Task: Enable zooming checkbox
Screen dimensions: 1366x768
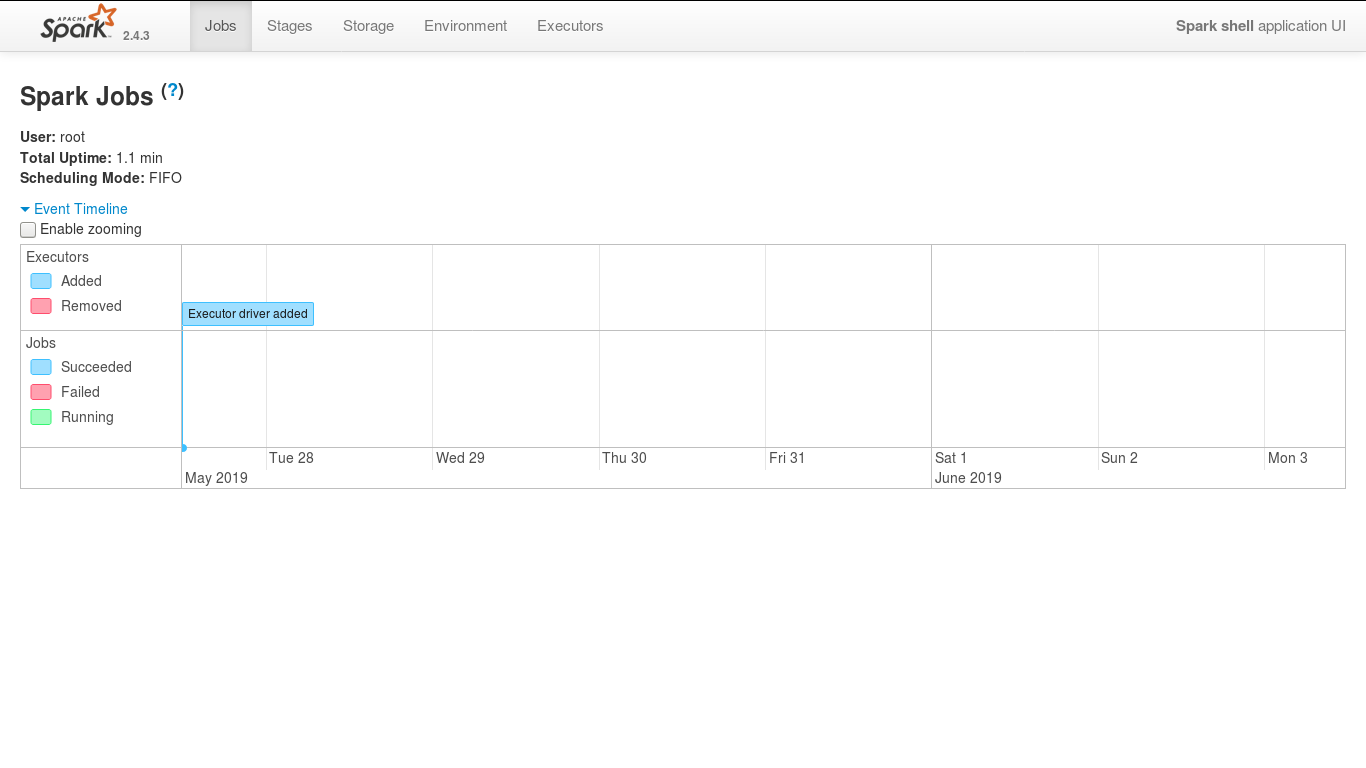Action: point(28,230)
